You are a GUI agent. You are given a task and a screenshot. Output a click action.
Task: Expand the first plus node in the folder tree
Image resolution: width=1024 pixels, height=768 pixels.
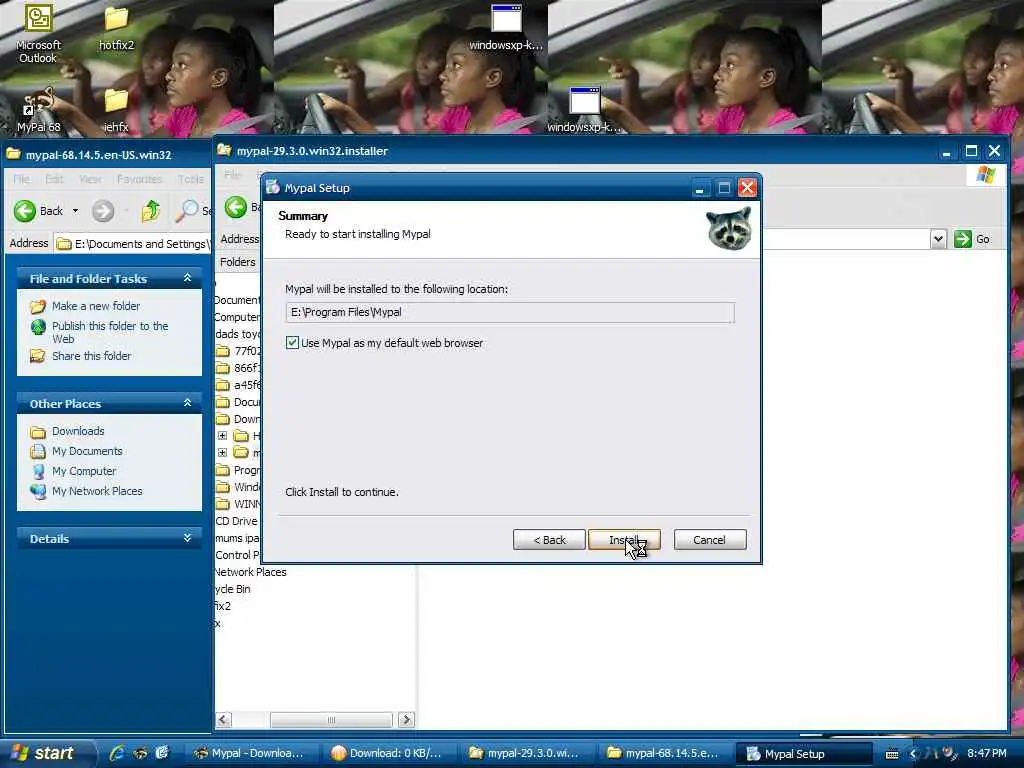pos(222,436)
